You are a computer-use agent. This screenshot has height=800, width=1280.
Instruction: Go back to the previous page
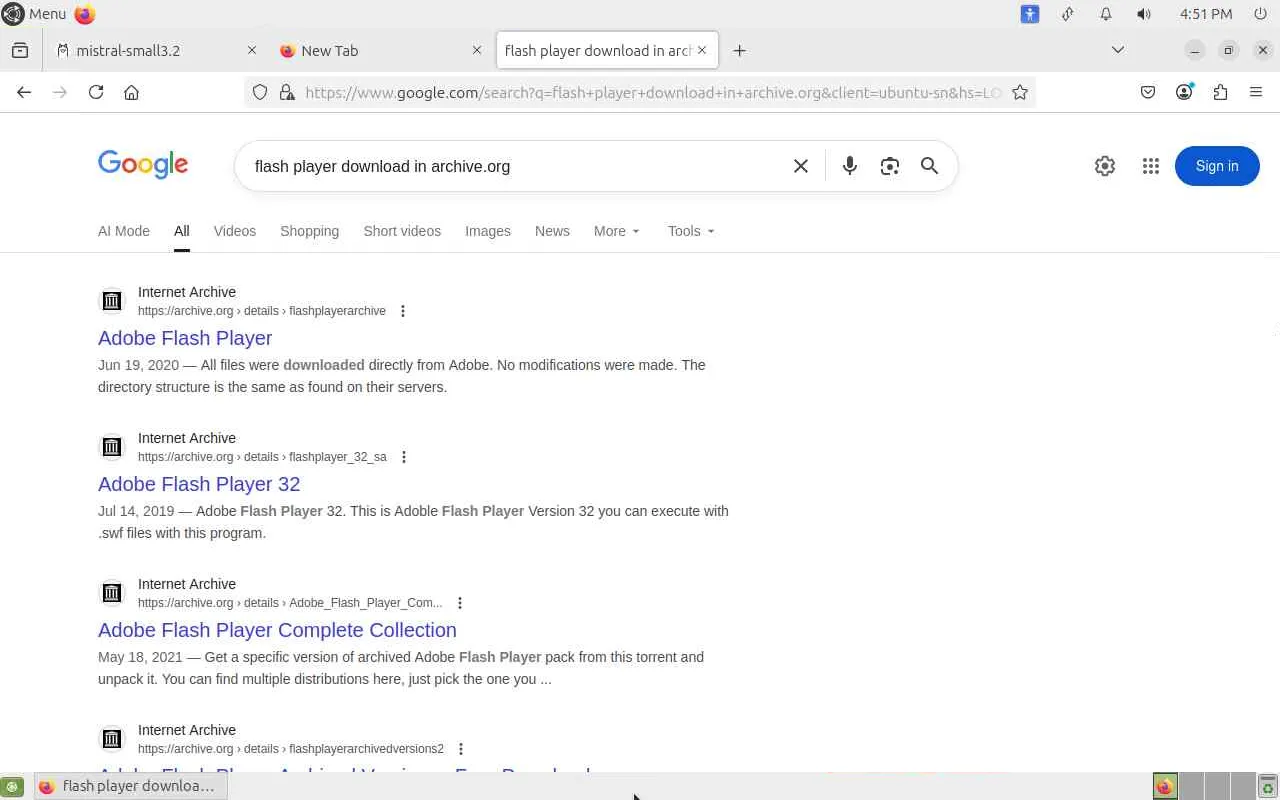pos(24,92)
